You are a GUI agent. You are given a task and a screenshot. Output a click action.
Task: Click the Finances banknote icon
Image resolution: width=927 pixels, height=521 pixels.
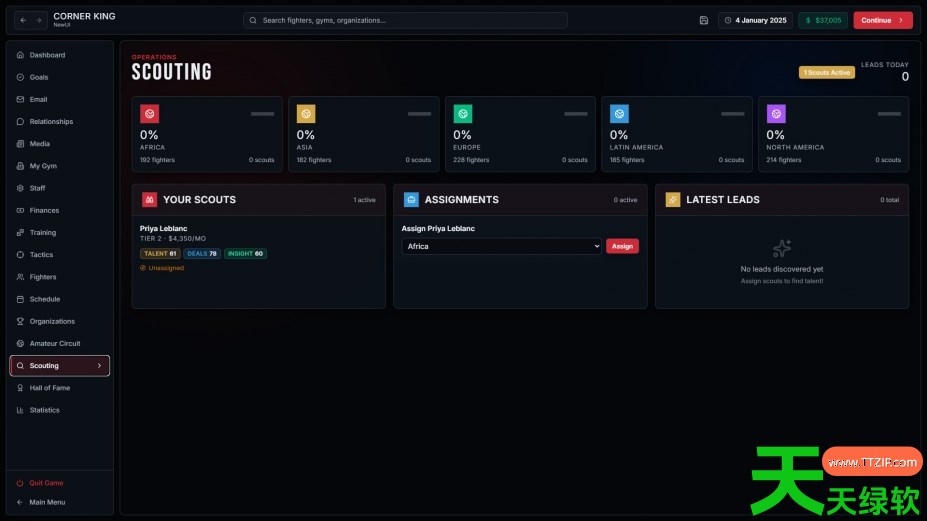(20, 211)
